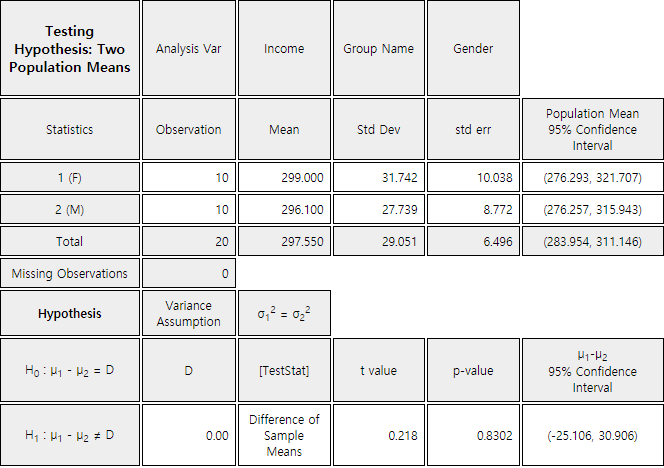Image resolution: width=664 pixels, height=468 pixels.
Task: Click the Gender group cell
Action: (x=473, y=48)
